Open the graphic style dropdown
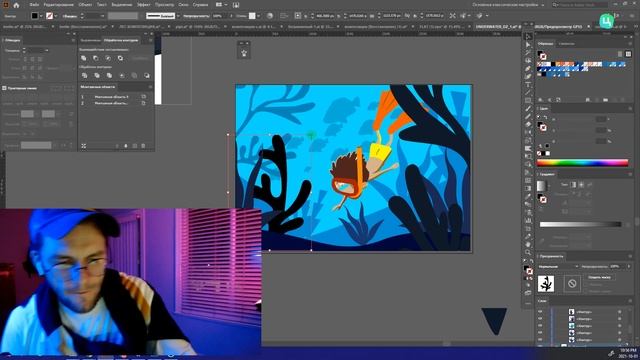 [258, 16]
